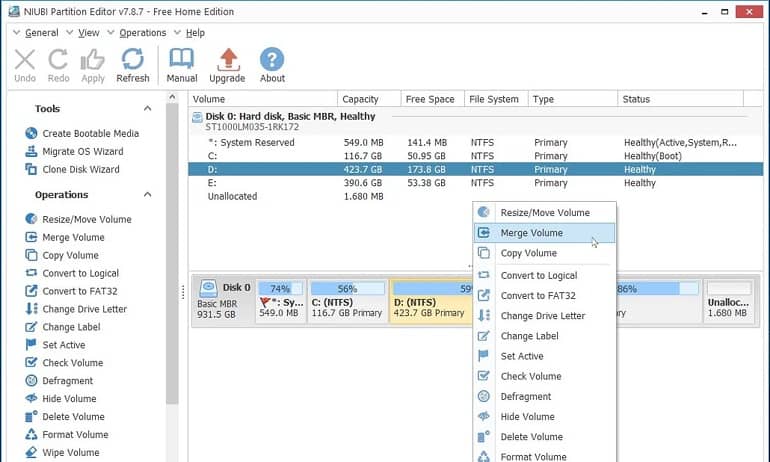
Task: Select the System Reserved volume row
Action: [x=475, y=142]
